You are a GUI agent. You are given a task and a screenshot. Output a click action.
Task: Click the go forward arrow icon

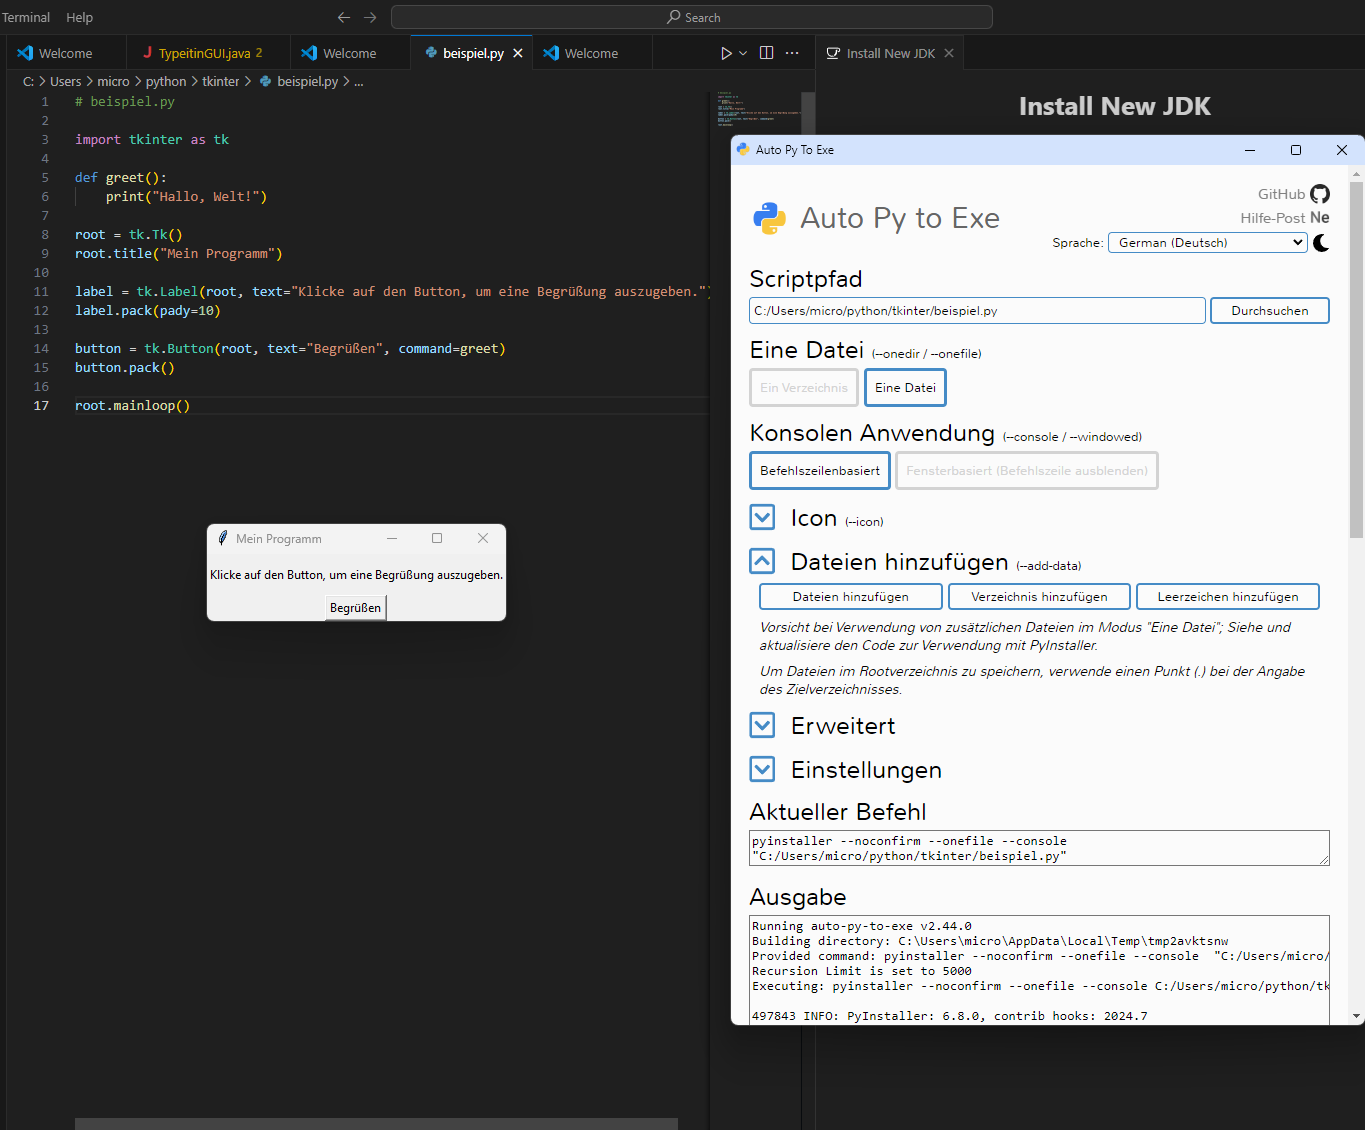[x=370, y=17]
